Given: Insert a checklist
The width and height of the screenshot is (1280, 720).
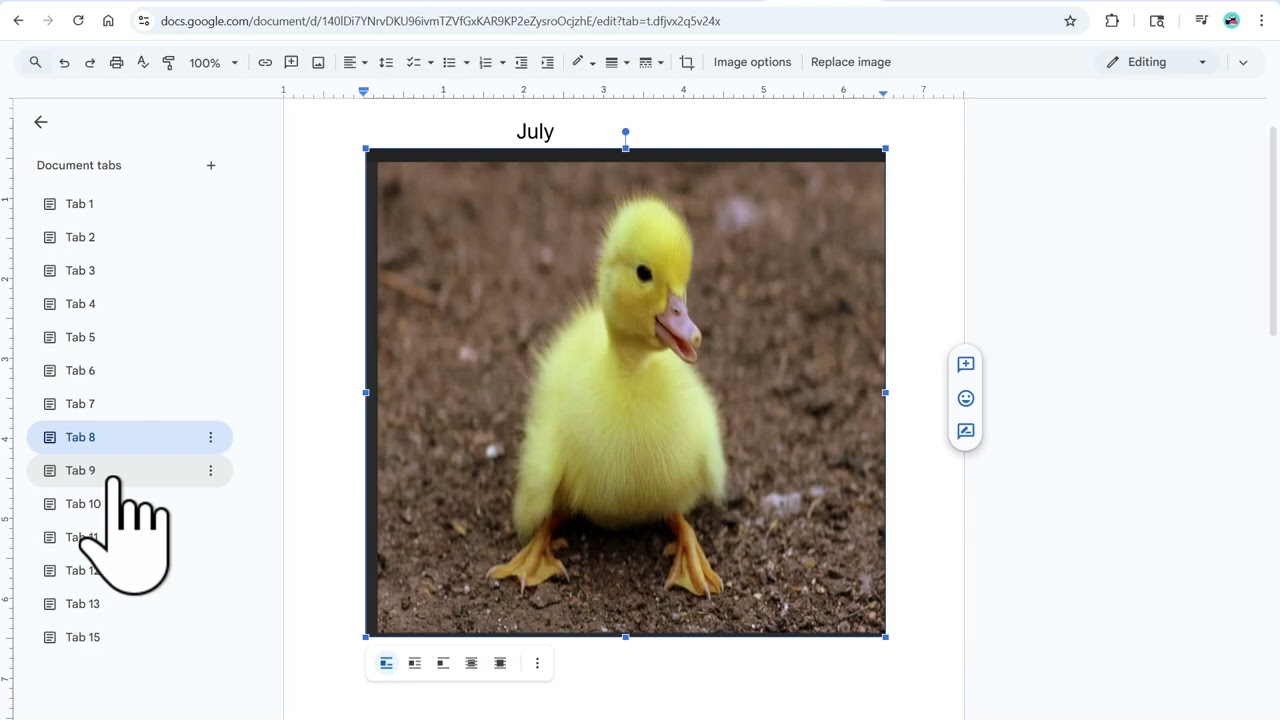Looking at the screenshot, I should 413,62.
